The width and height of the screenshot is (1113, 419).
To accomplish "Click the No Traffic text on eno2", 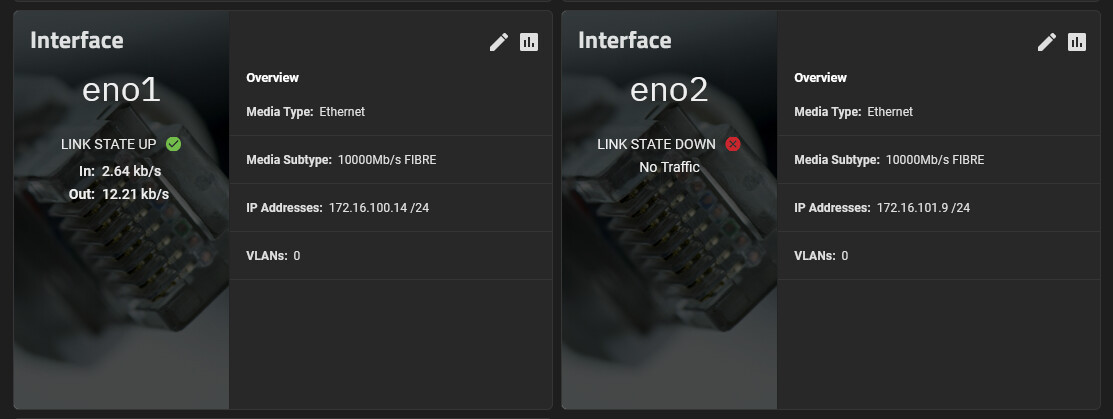I will [669, 167].
